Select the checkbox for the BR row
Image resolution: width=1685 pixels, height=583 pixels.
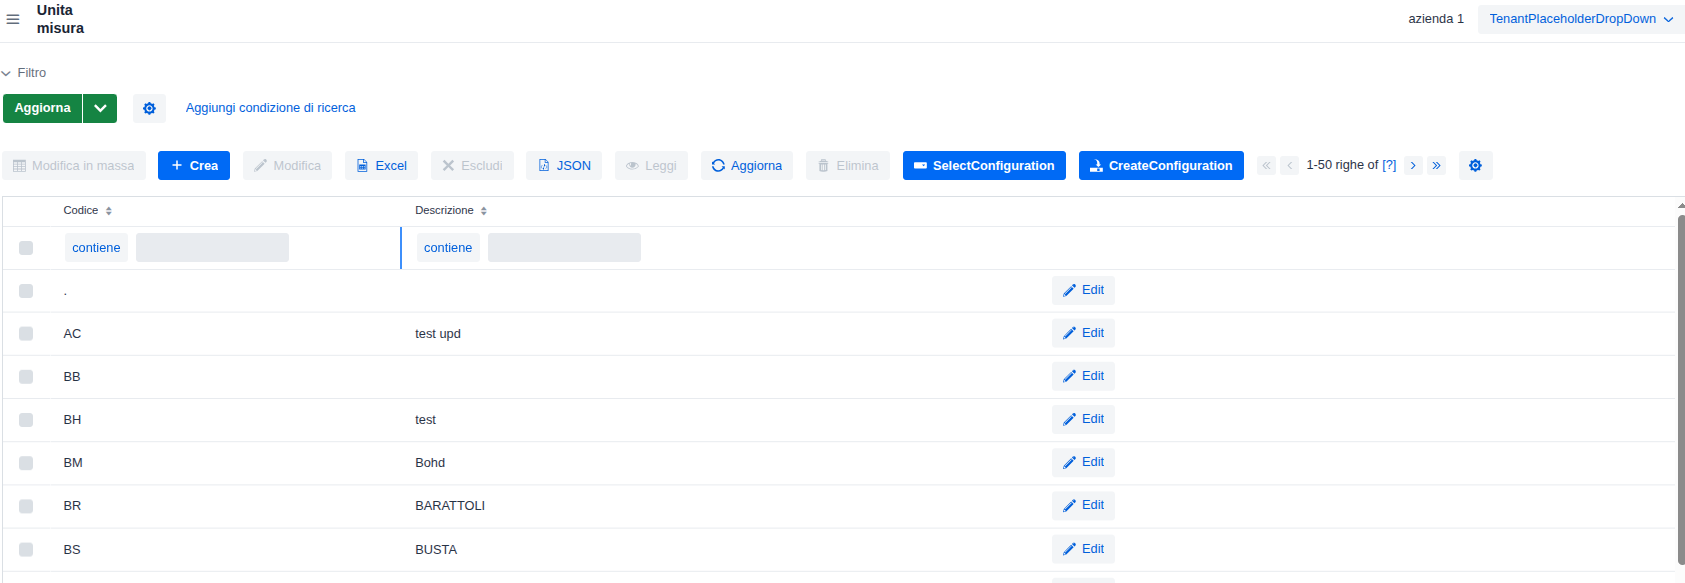coord(26,506)
